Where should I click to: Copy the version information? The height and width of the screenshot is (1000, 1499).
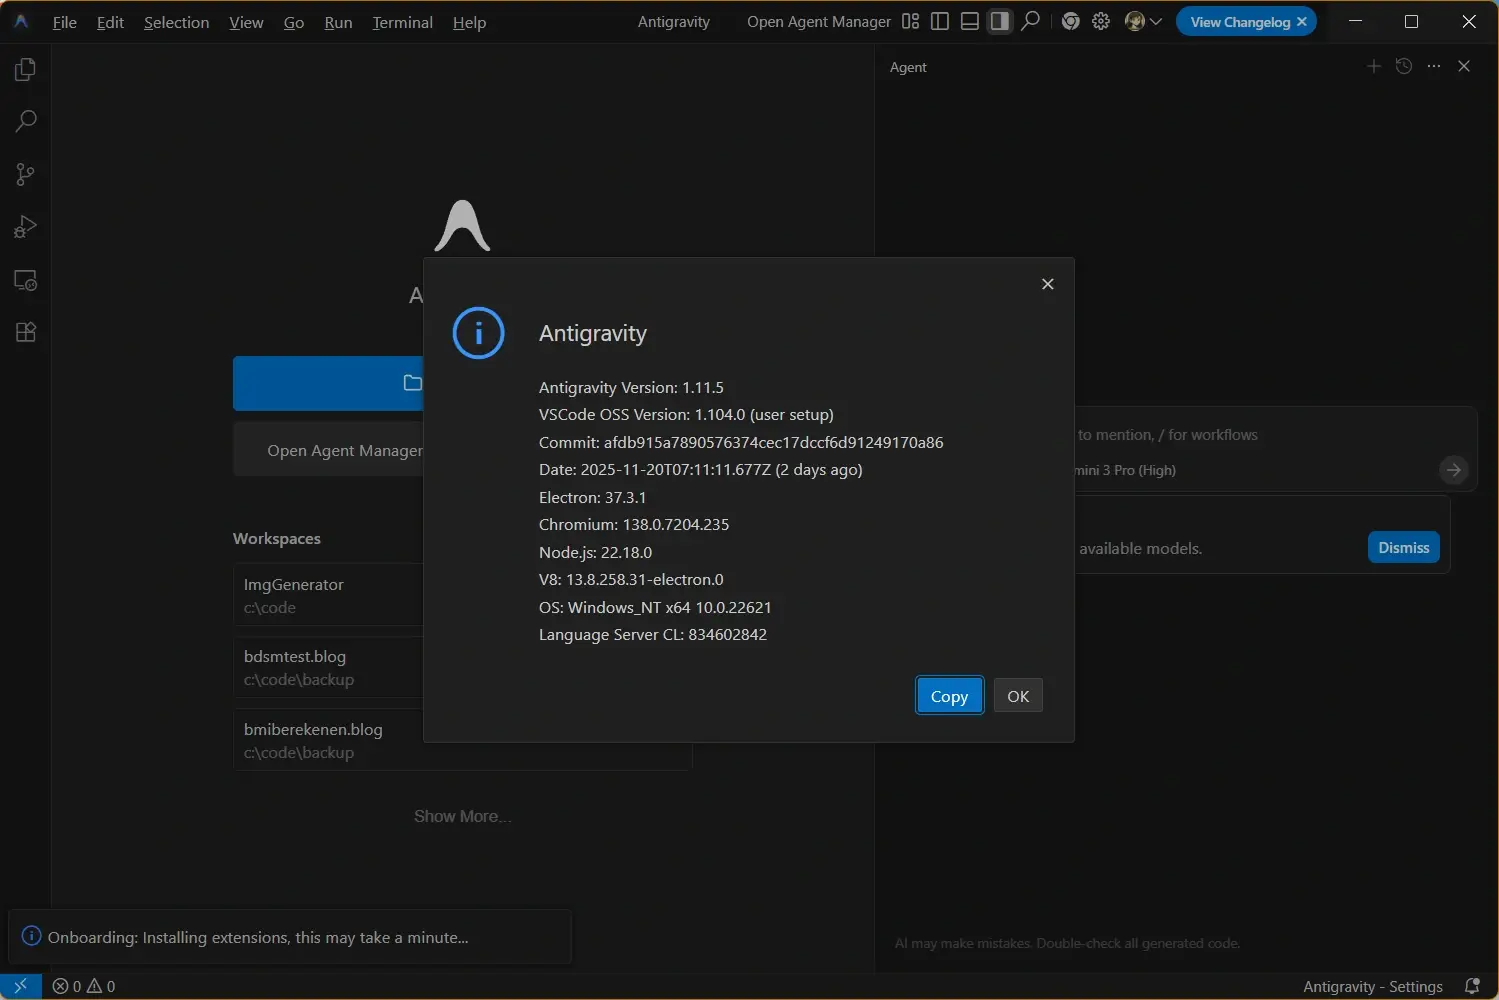[949, 696]
